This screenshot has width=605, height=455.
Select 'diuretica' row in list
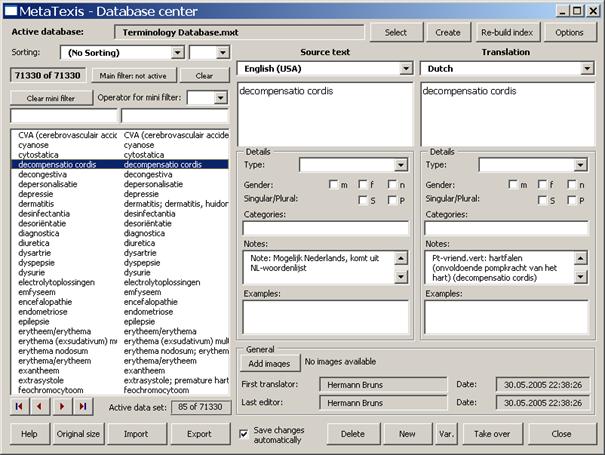click(x=120, y=243)
